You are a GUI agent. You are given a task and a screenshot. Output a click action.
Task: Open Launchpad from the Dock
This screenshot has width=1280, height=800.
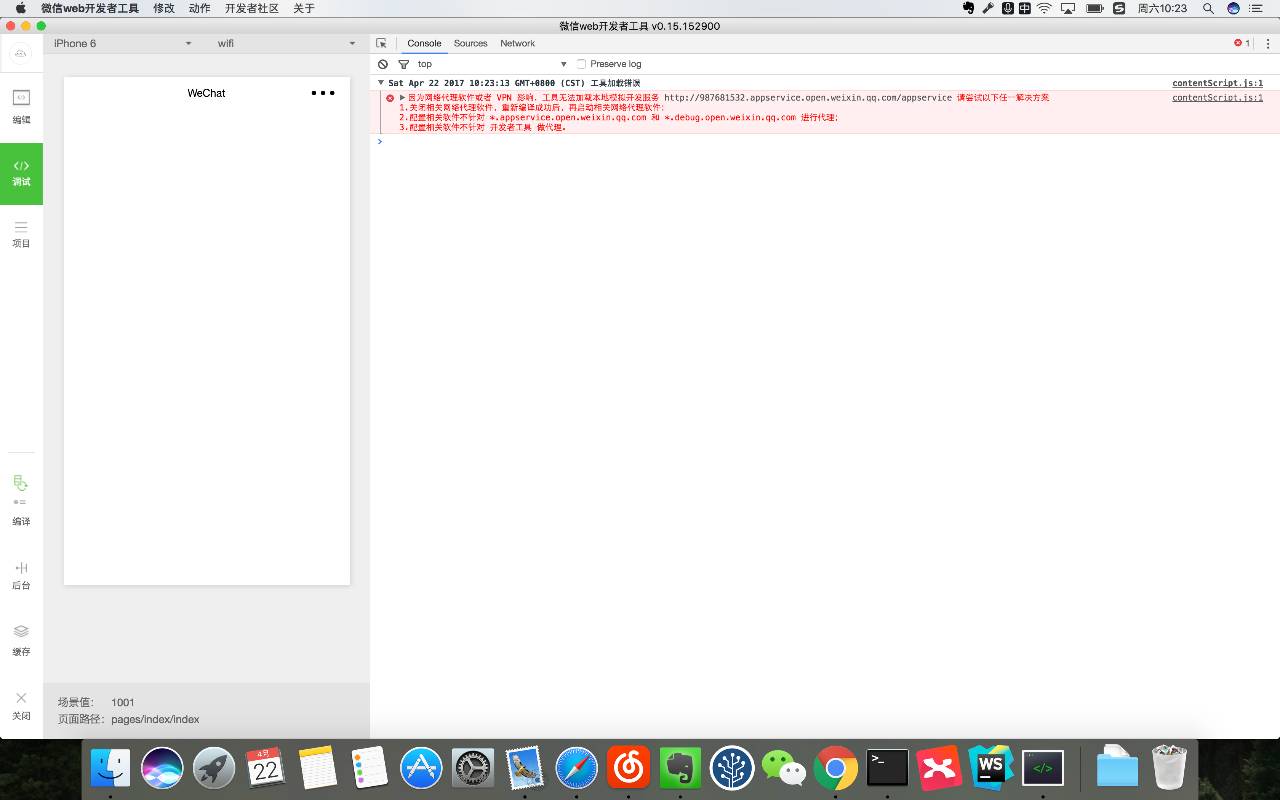click(214, 768)
